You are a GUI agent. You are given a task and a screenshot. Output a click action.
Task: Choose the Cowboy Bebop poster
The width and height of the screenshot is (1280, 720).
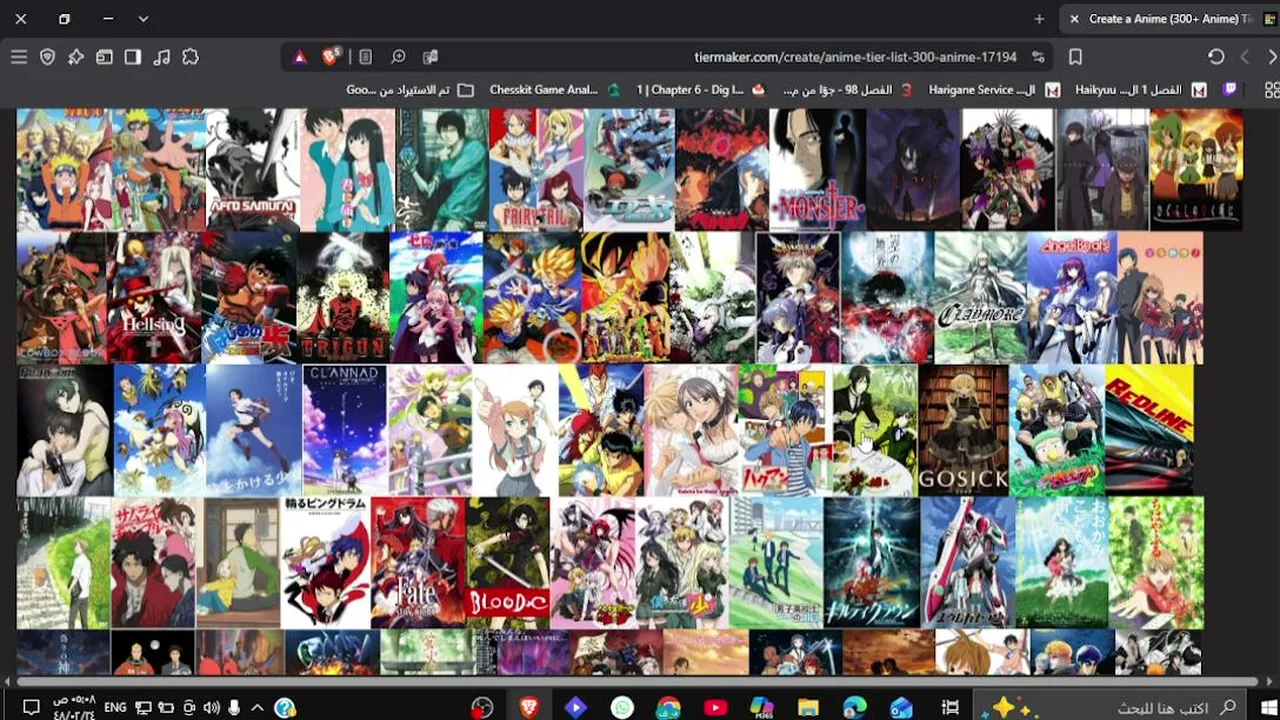point(62,298)
